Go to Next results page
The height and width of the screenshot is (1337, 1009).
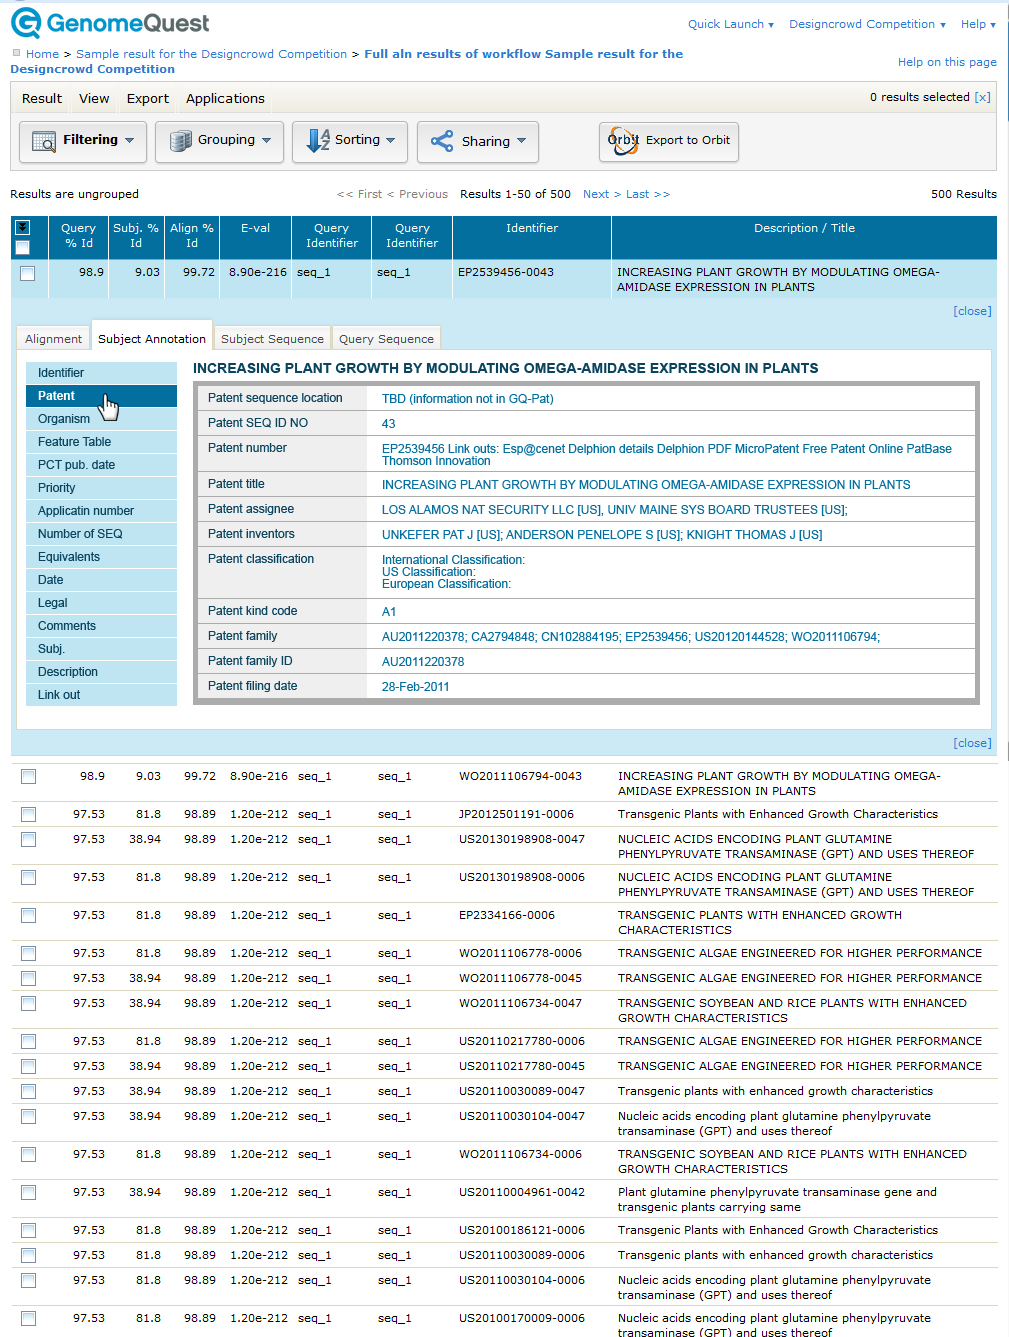[596, 194]
